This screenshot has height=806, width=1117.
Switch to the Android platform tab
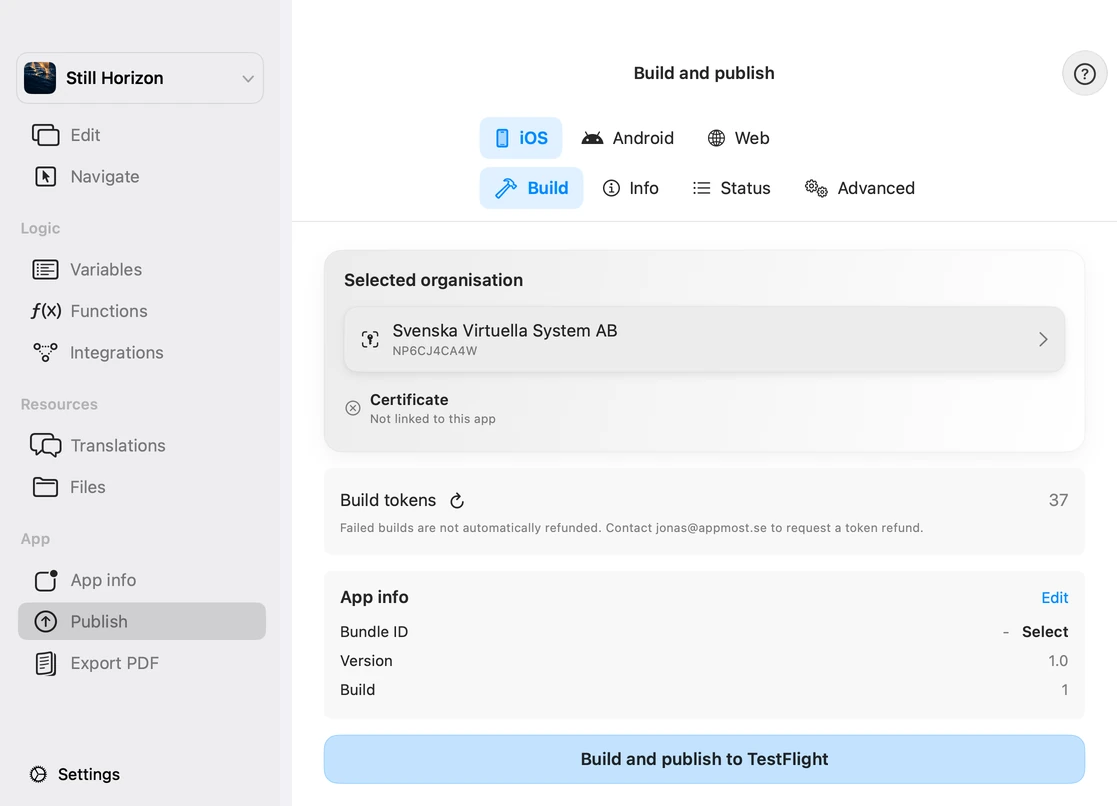click(628, 138)
